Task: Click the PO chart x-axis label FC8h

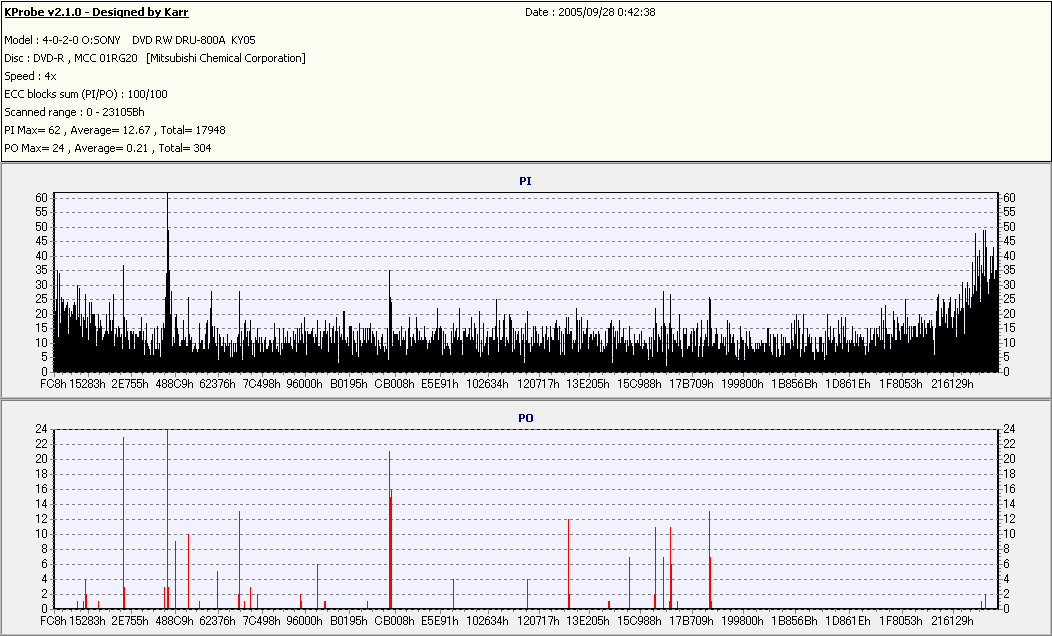Action: pyautogui.click(x=53, y=621)
